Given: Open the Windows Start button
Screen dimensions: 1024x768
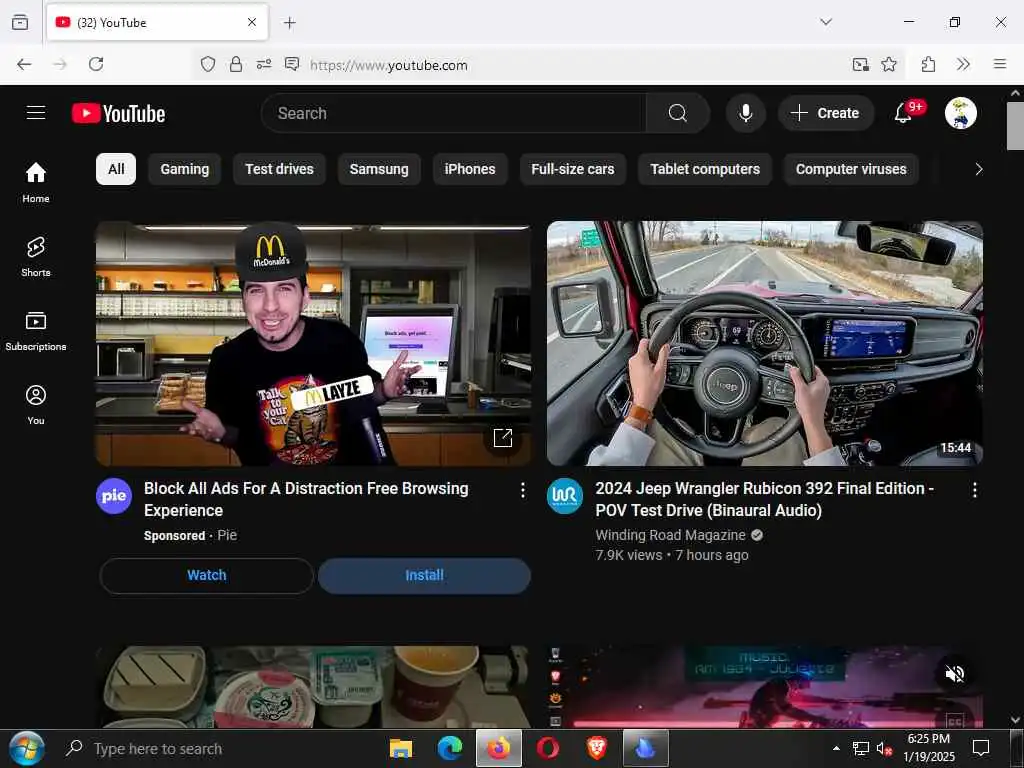Looking at the screenshot, I should tap(27, 748).
